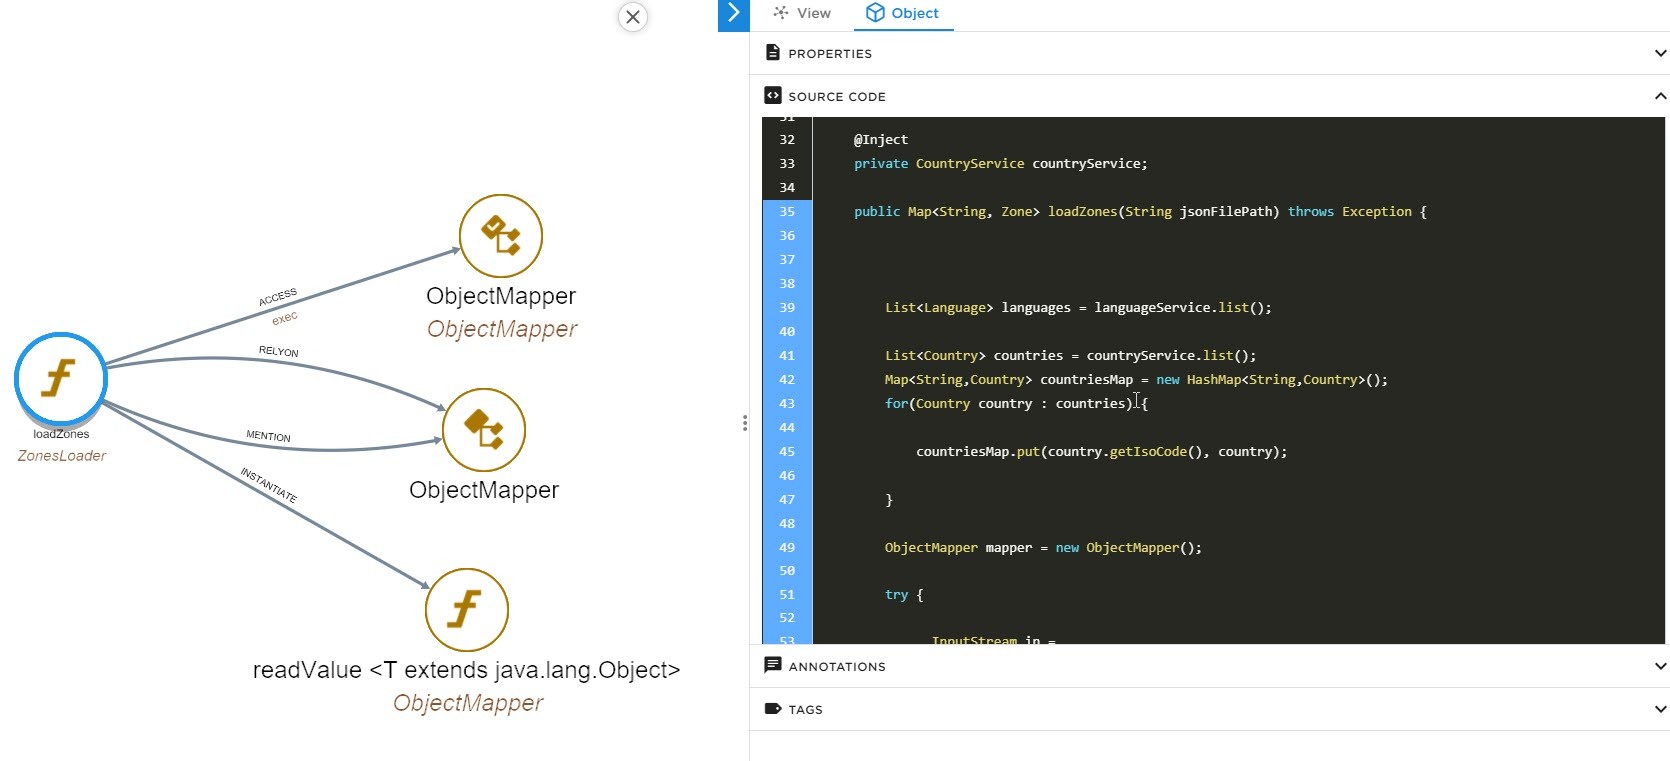Select the top ObjectMapper class node
The width and height of the screenshot is (1670, 761).
(x=500, y=236)
